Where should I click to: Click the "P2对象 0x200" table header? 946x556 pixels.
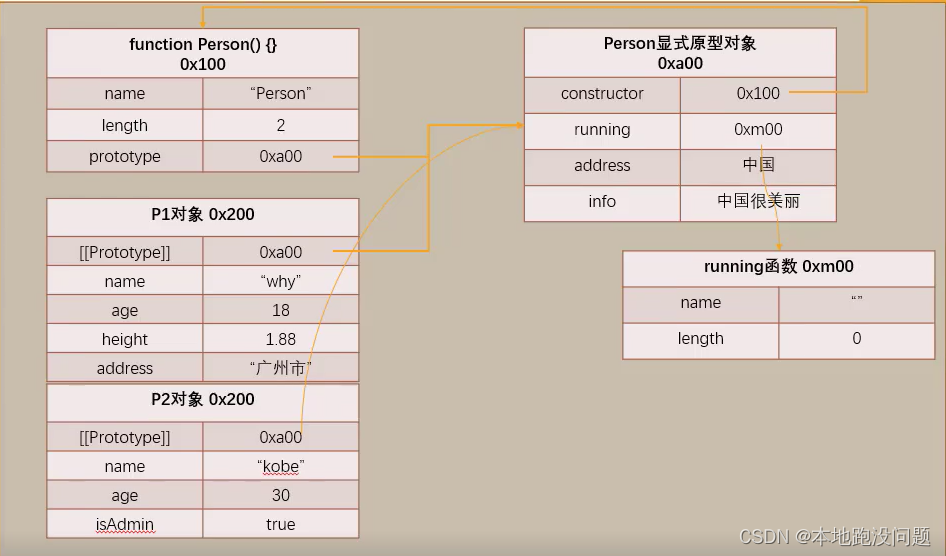click(x=203, y=402)
